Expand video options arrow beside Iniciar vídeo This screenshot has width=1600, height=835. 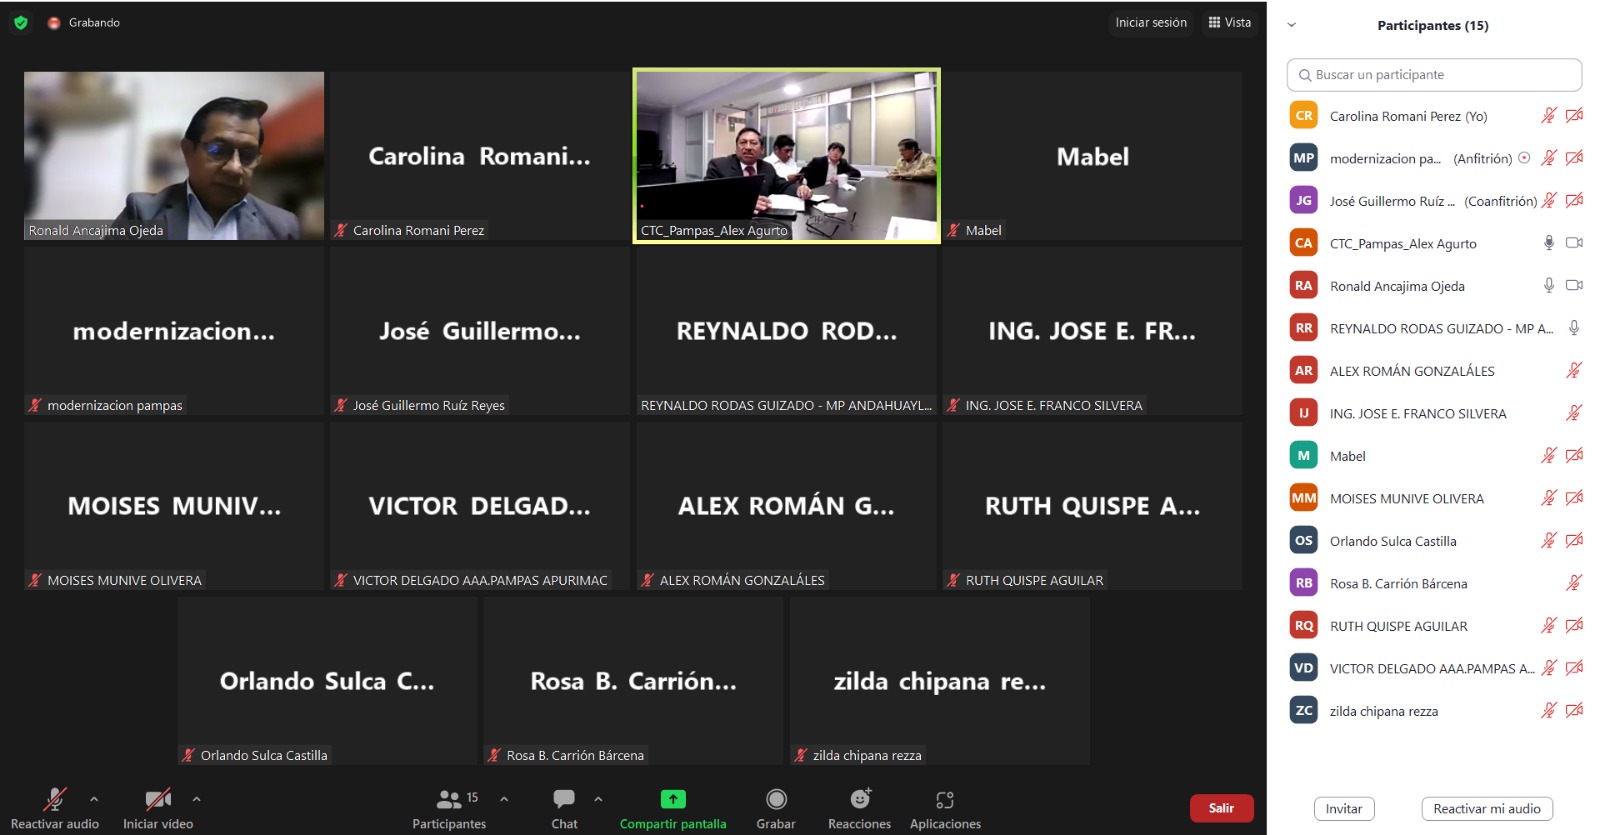click(x=196, y=799)
